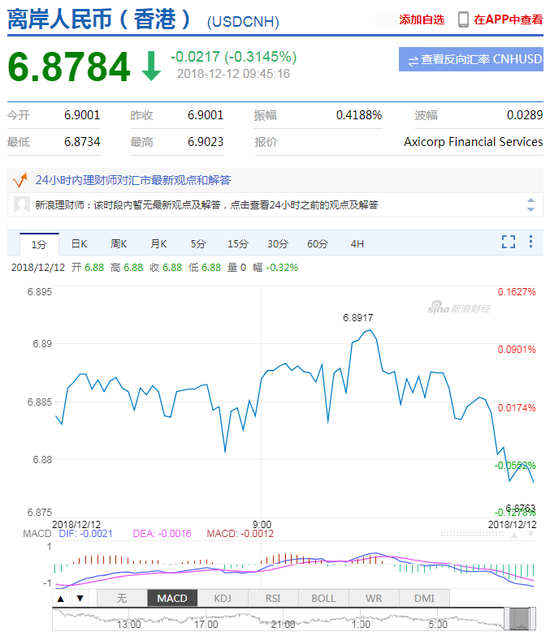Switch to 周K chart tab

coord(118,244)
